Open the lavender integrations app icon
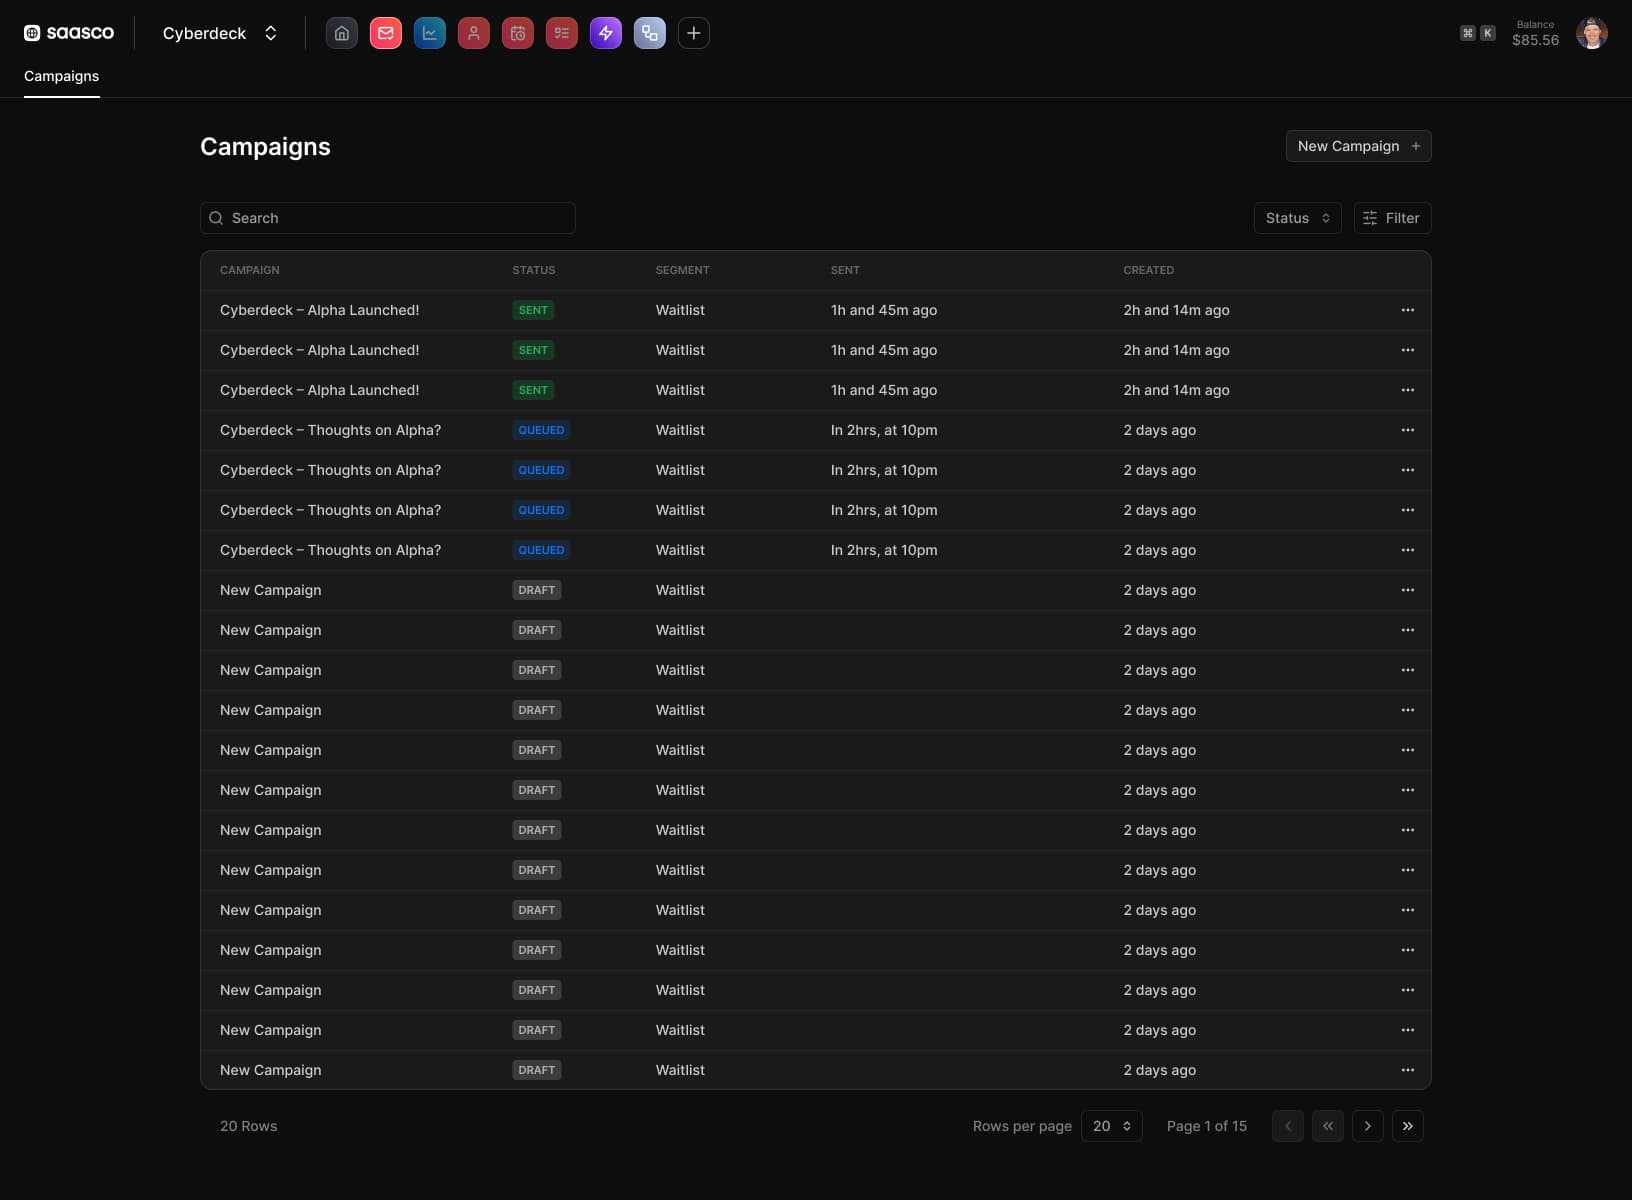 click(x=649, y=33)
